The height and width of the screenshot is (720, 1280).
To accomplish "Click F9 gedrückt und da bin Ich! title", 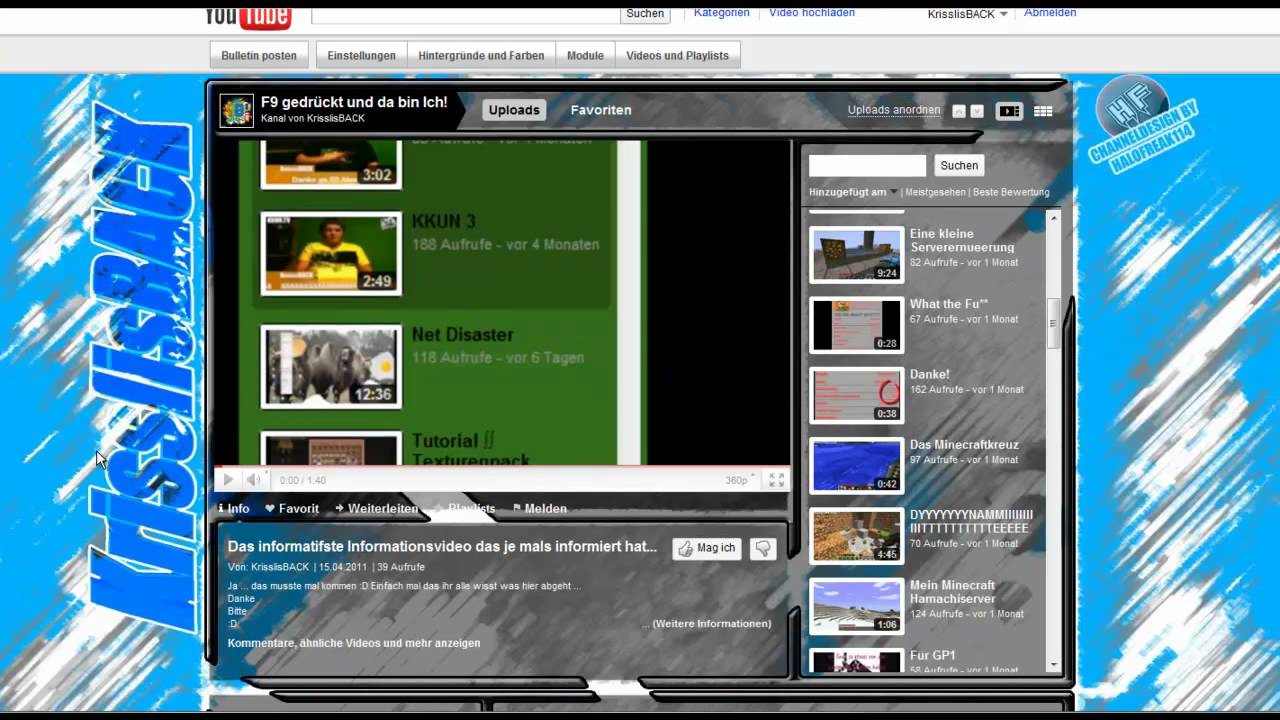I will click(354, 102).
